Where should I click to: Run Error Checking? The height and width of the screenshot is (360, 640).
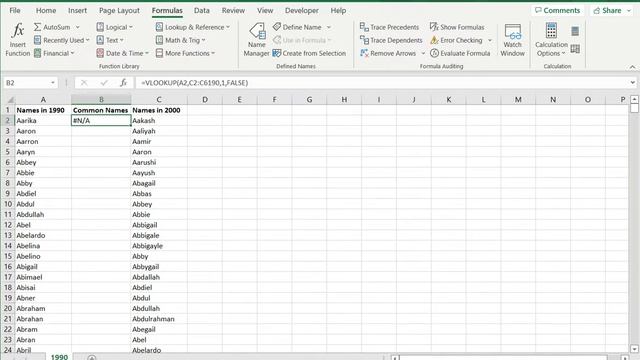[x=456, y=40]
